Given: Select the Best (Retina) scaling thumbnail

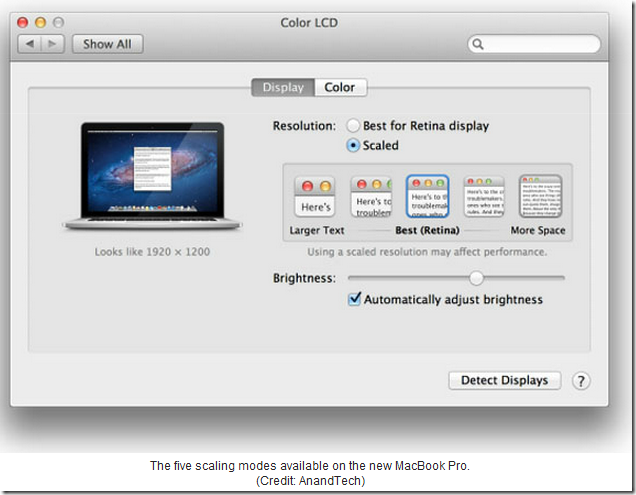Looking at the screenshot, I should [428, 197].
